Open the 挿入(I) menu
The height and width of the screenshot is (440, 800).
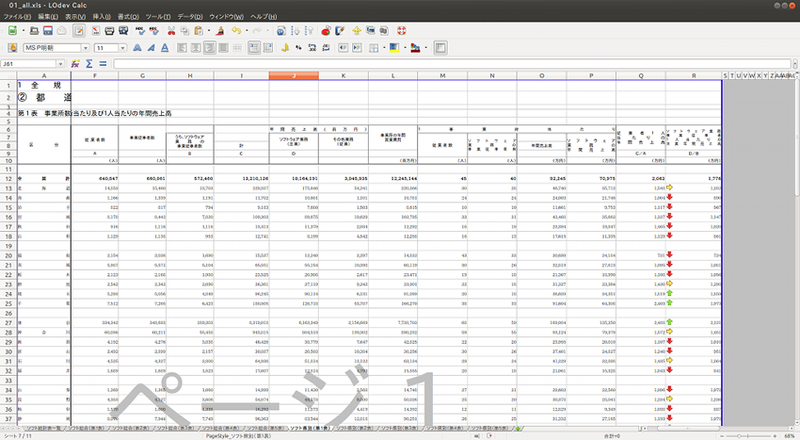[102, 17]
